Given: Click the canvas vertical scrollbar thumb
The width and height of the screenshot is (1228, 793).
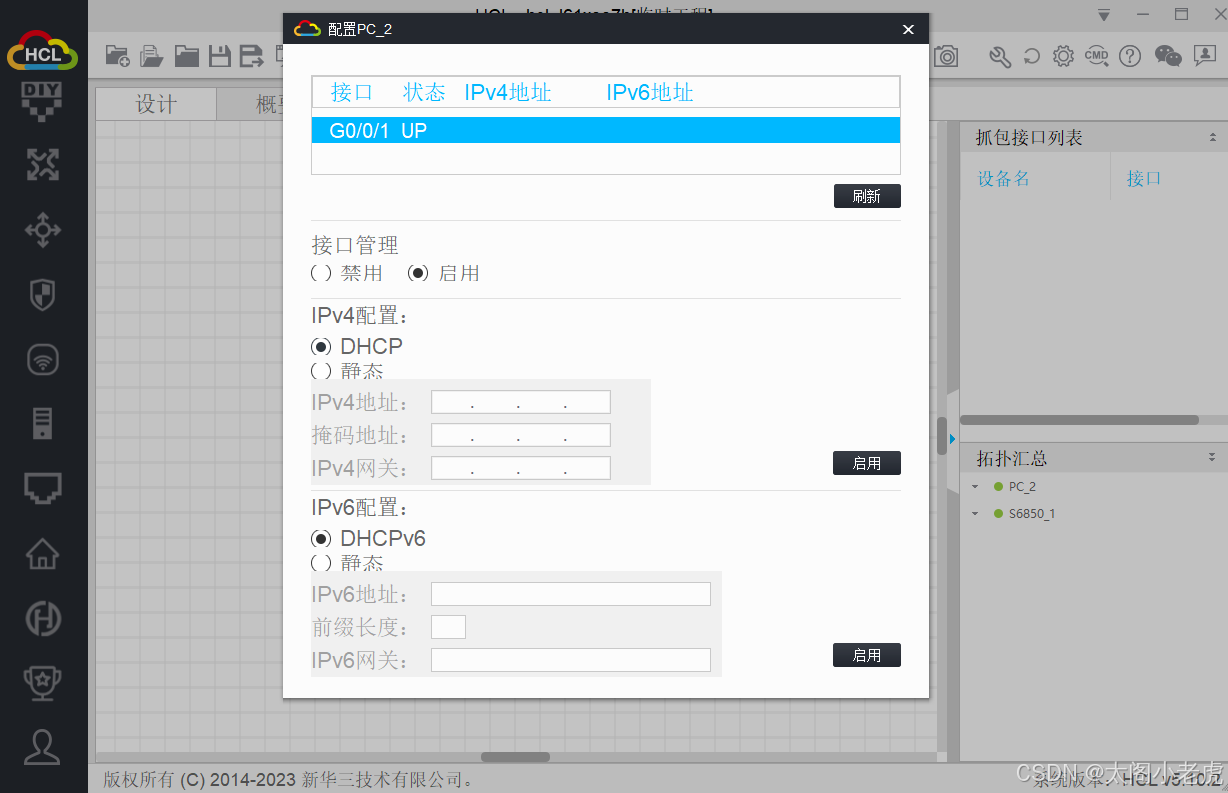Looking at the screenshot, I should pos(942,436).
